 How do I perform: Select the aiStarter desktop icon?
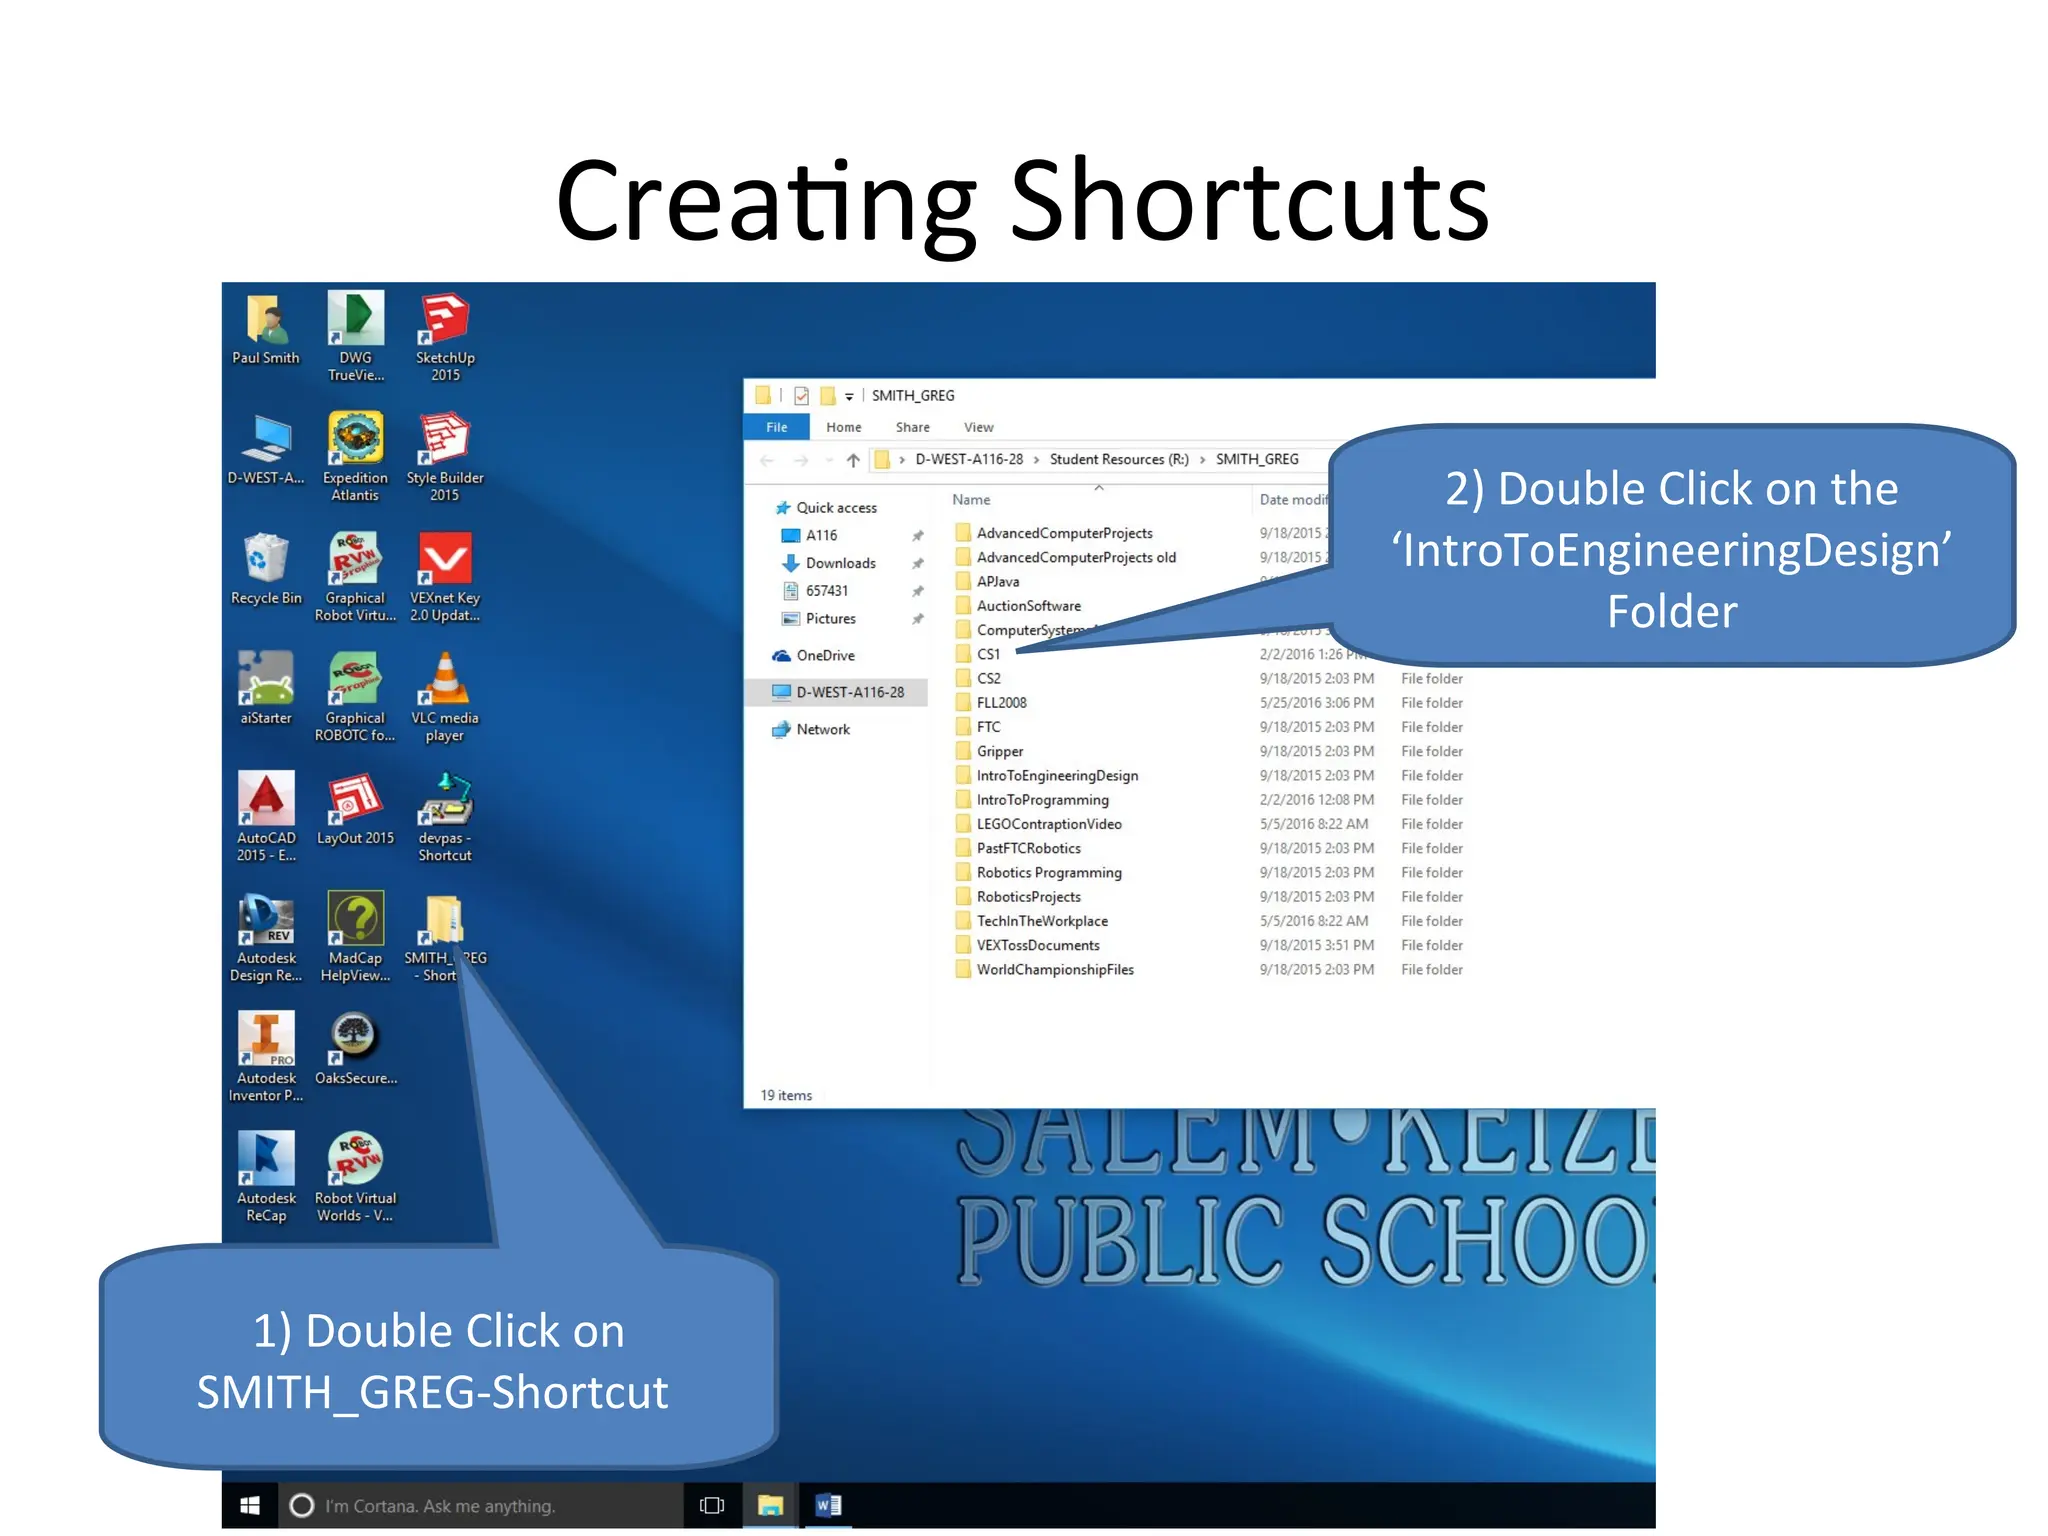point(266,689)
